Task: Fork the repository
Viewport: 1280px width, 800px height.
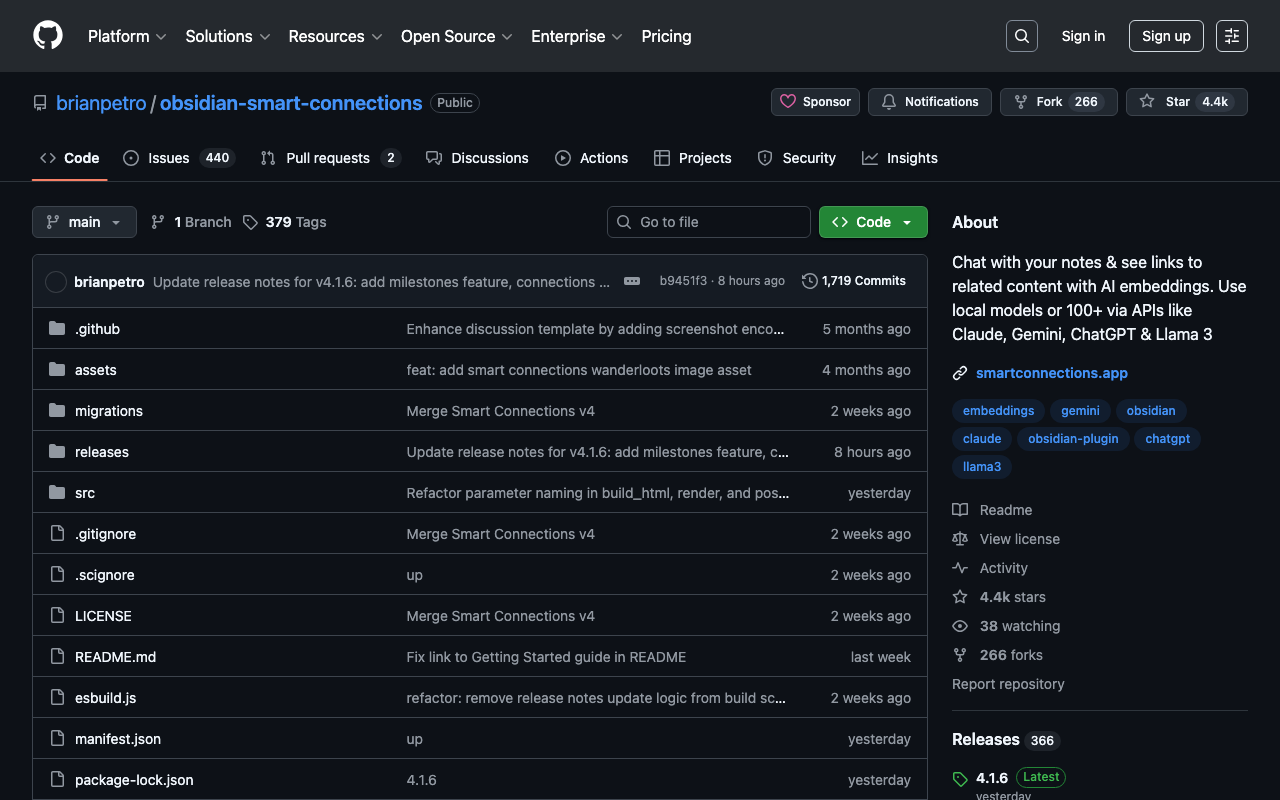Action: [x=1058, y=102]
